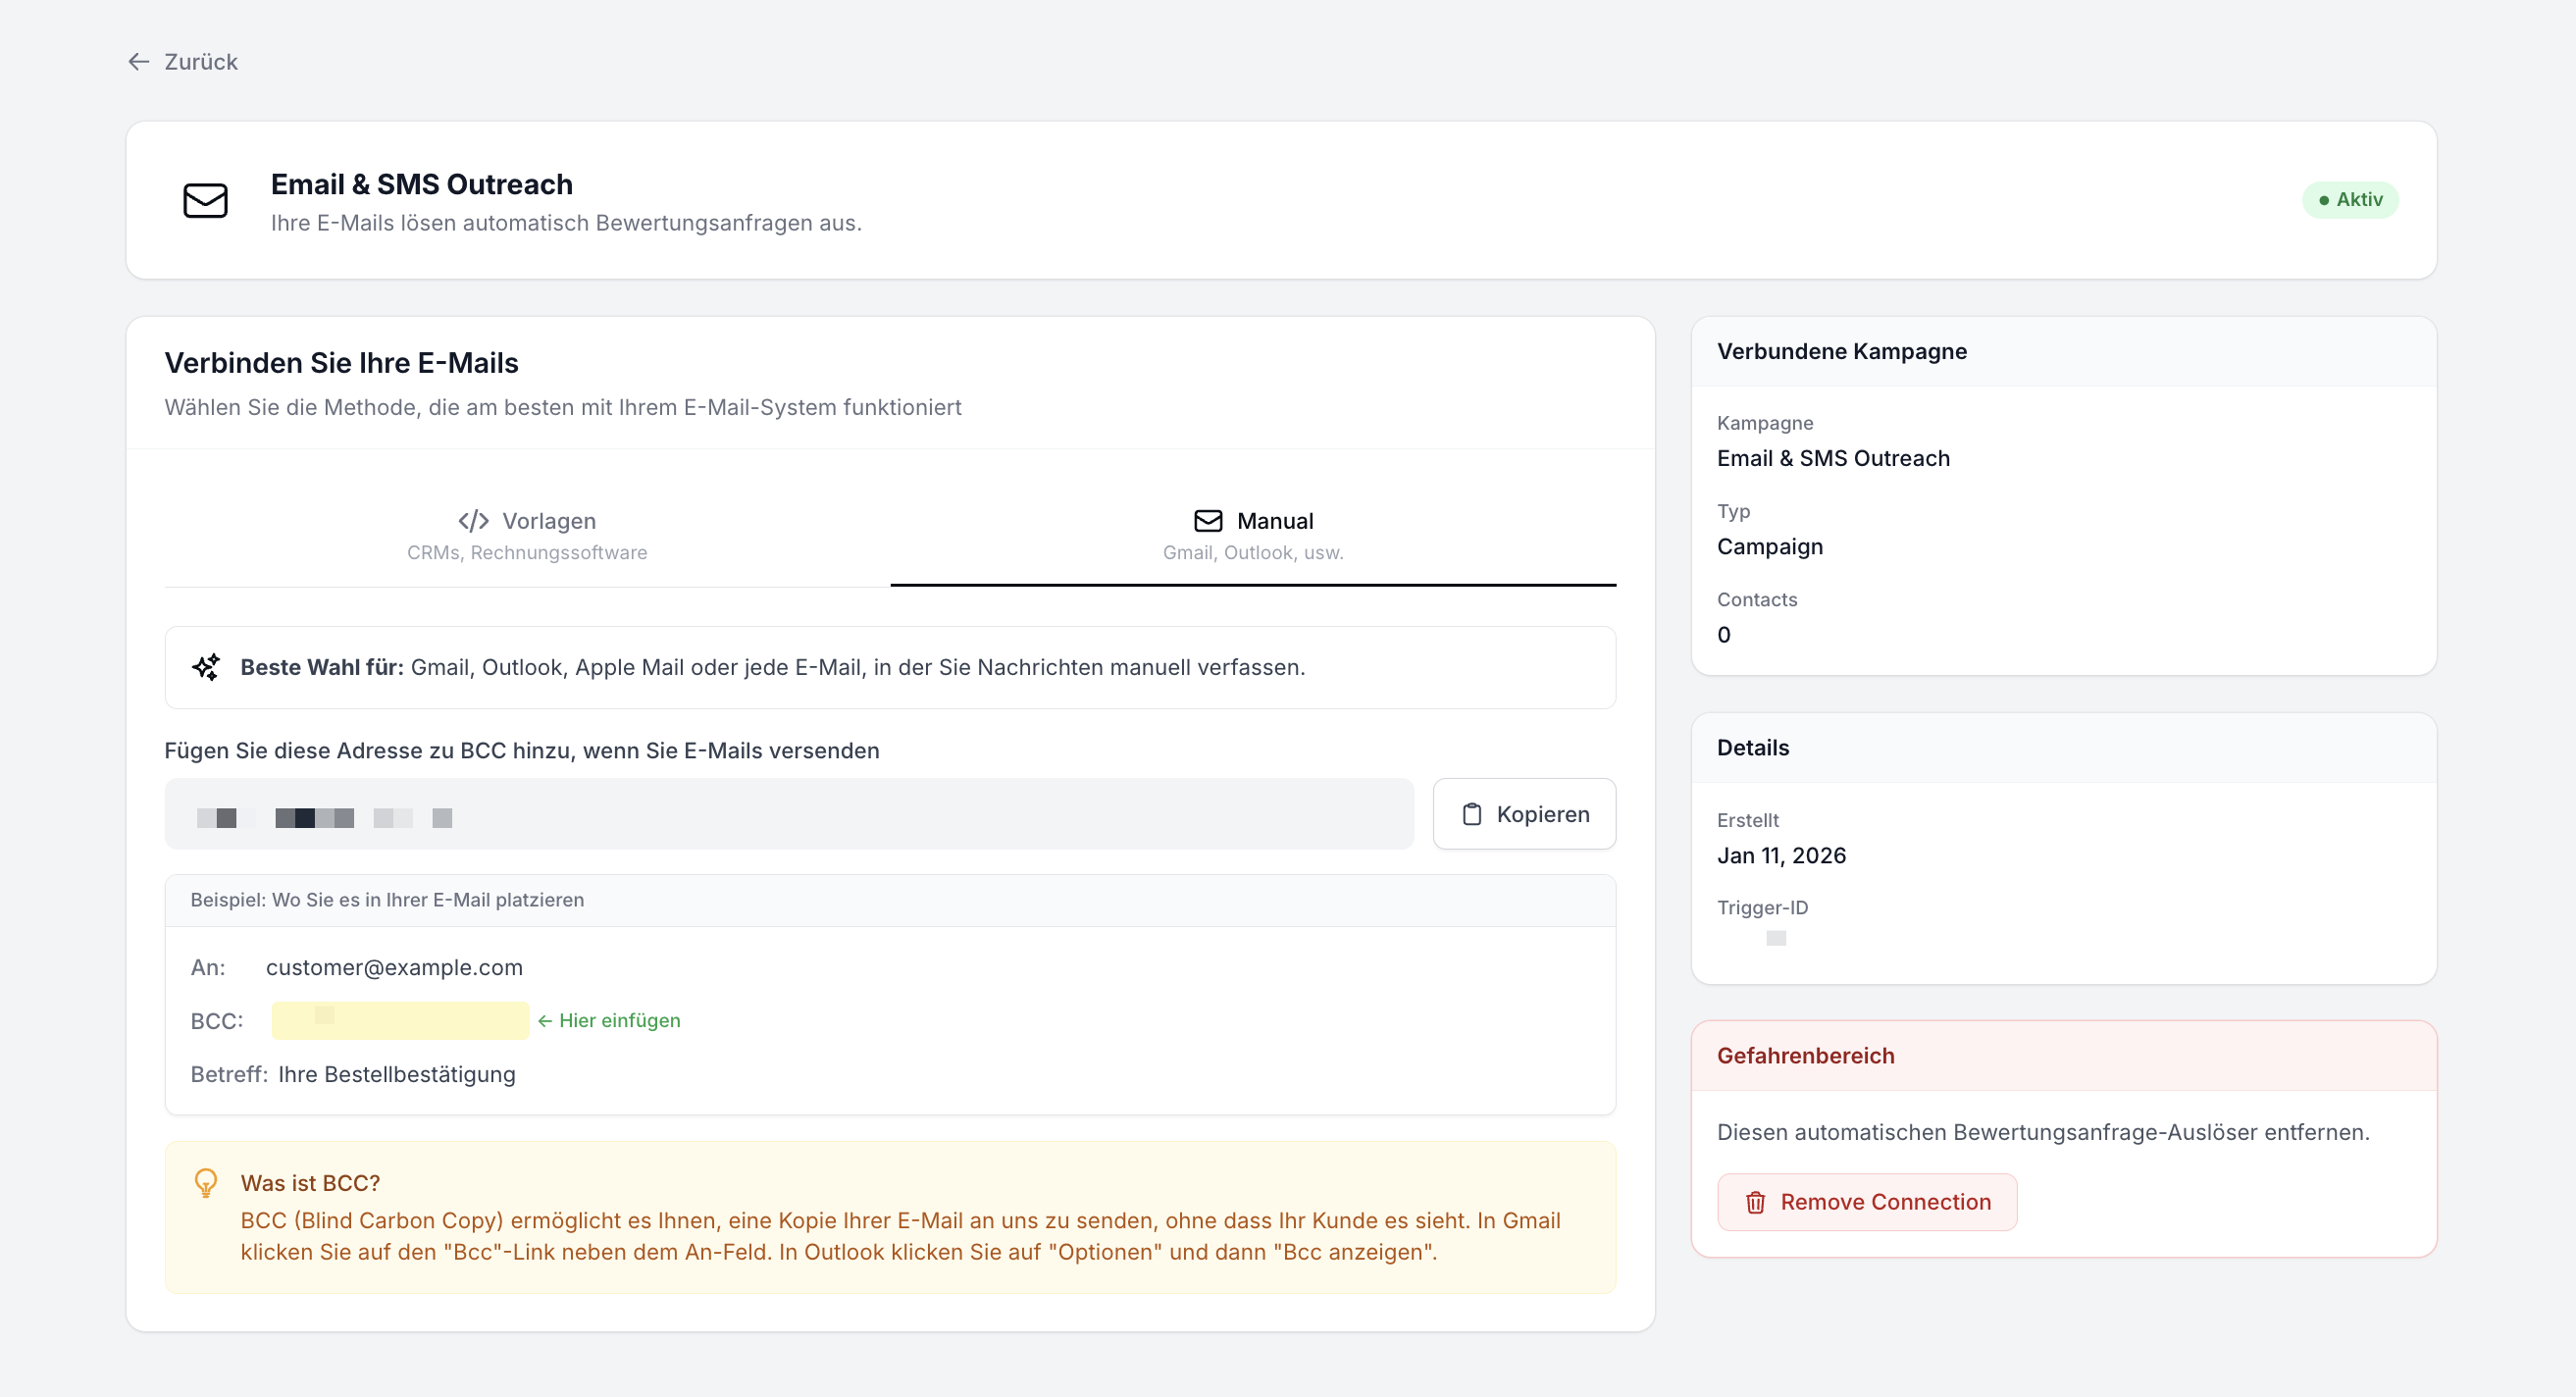Click the trash icon in Remove Connection
Viewport: 2576px width, 1397px height.
click(1755, 1202)
